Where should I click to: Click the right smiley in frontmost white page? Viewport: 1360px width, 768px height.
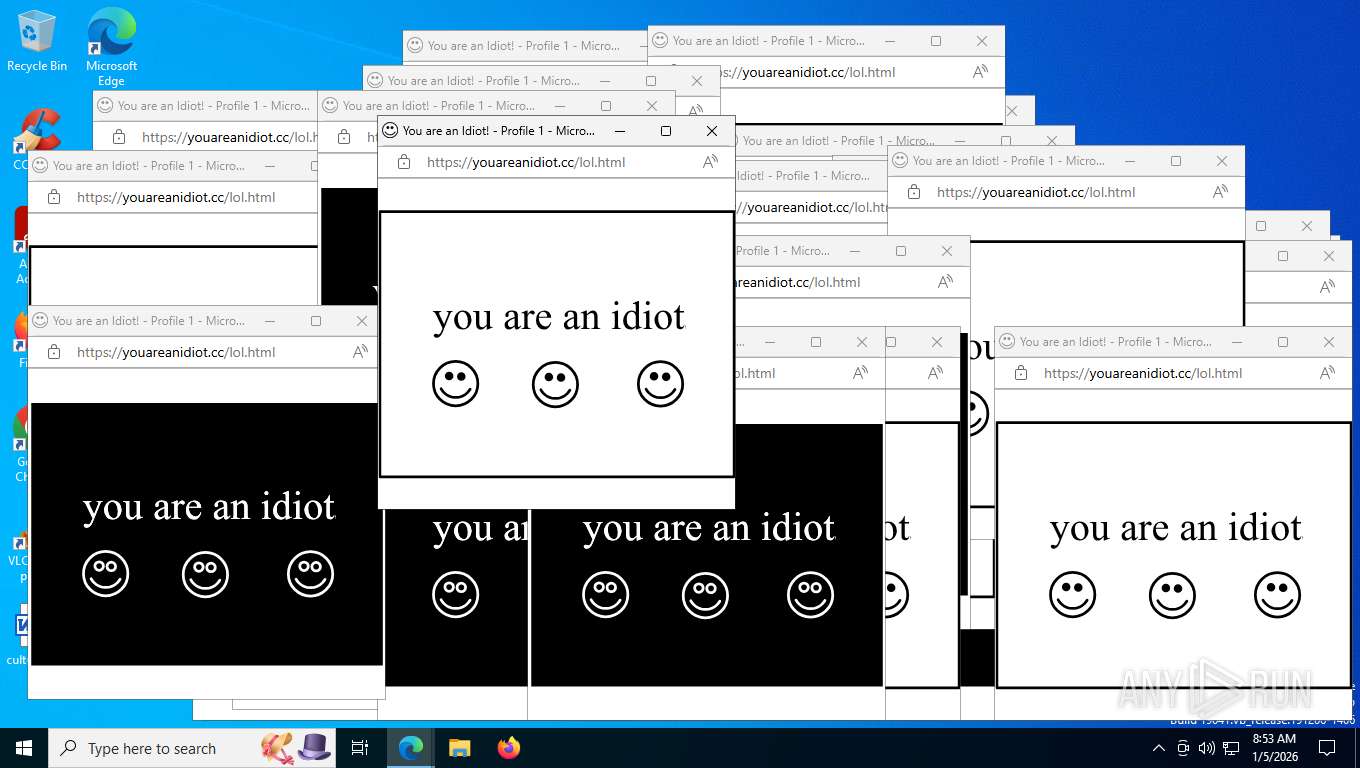(x=660, y=384)
